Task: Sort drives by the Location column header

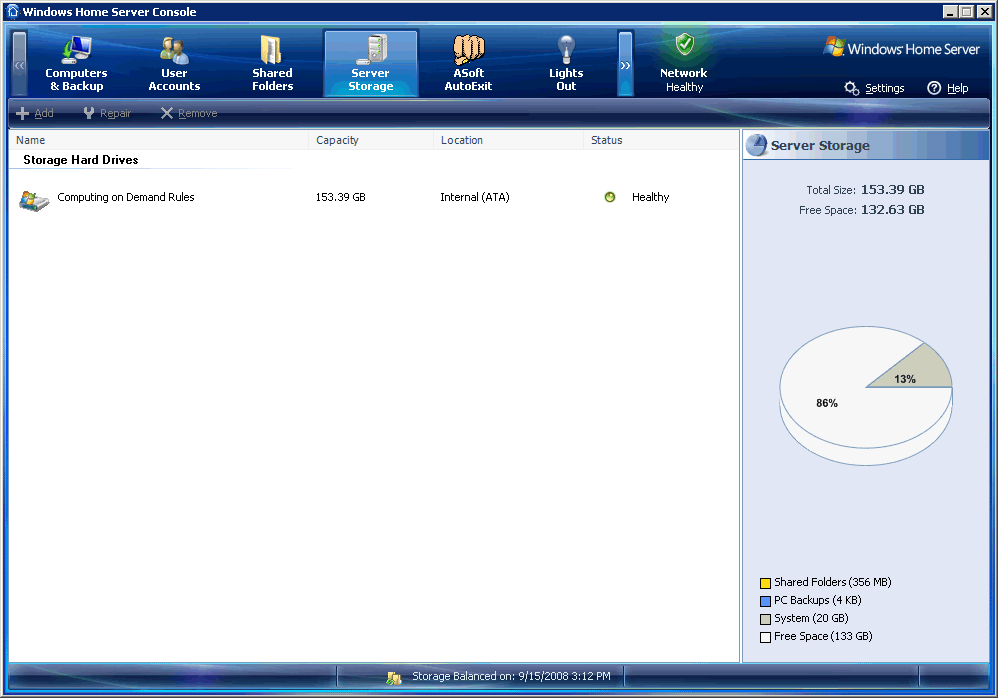Action: tap(509, 140)
